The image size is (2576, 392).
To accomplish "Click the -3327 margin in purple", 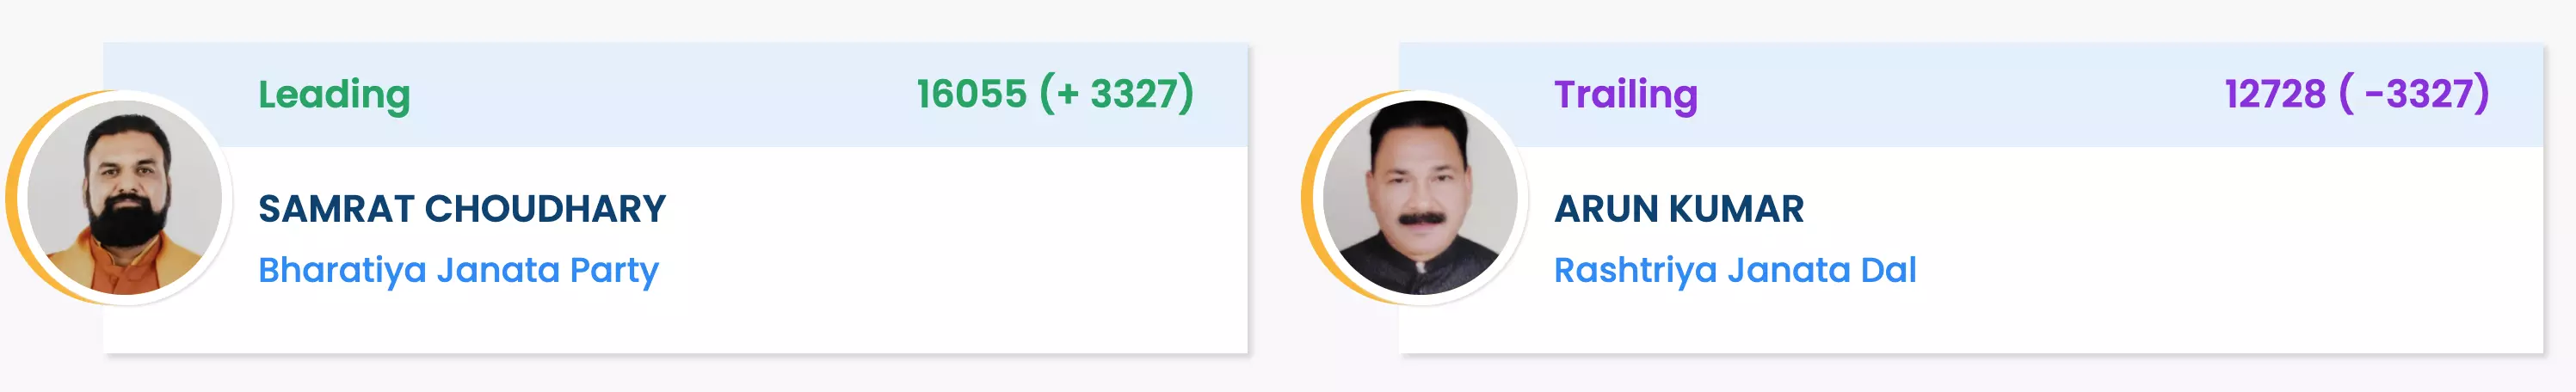I will [2415, 94].
